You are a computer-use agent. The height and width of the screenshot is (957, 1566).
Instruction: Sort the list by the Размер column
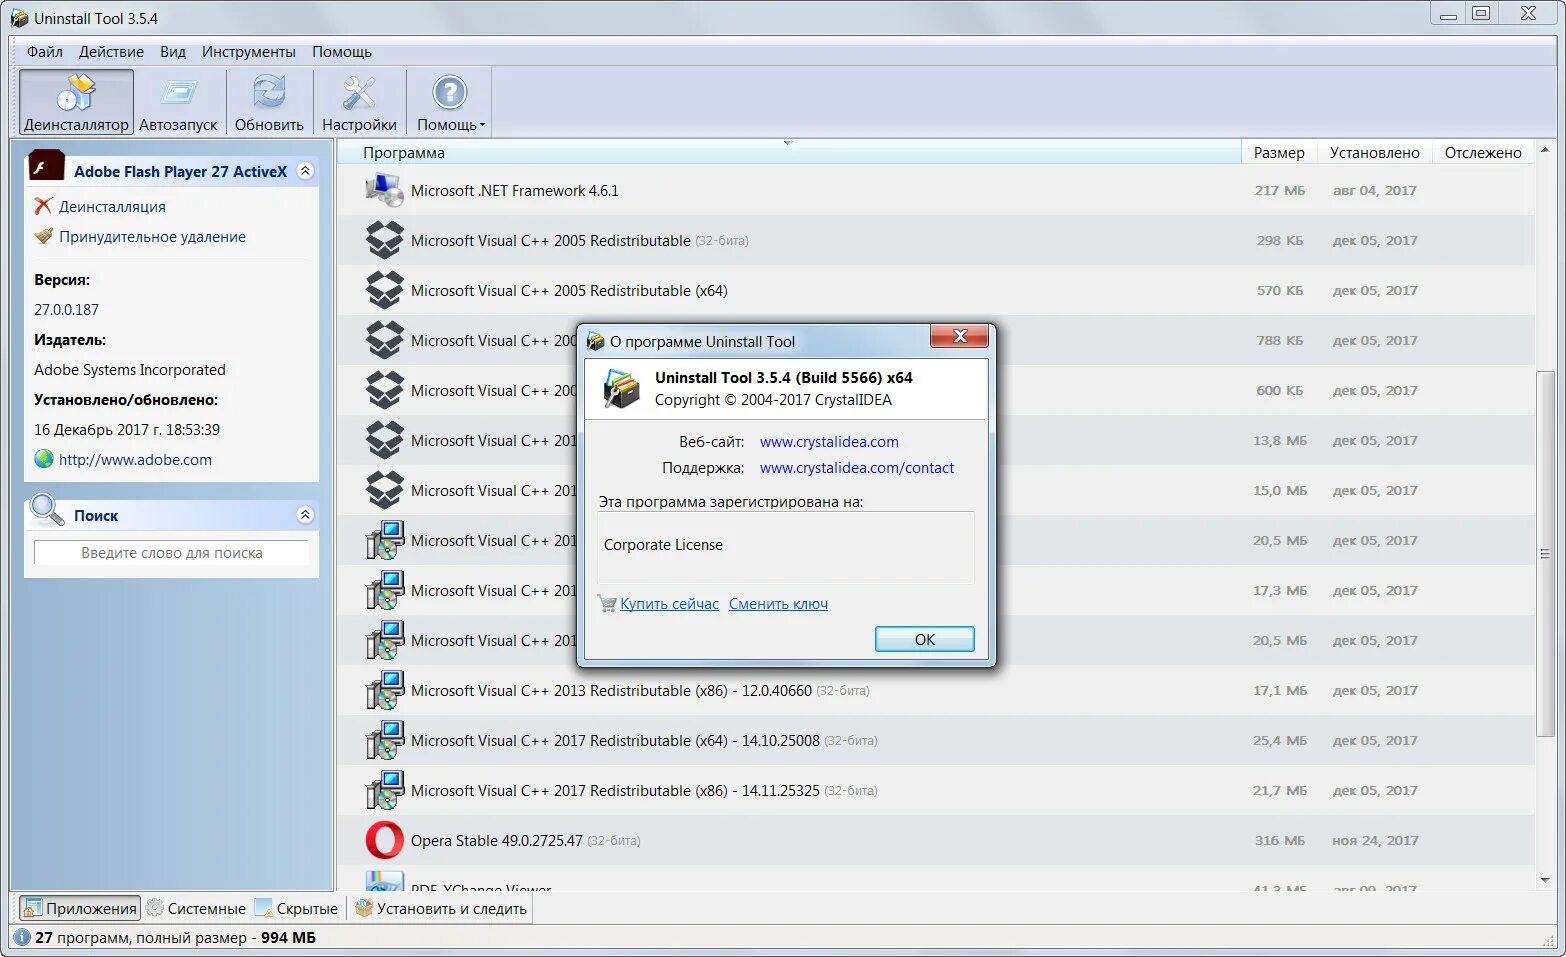pyautogui.click(x=1279, y=153)
